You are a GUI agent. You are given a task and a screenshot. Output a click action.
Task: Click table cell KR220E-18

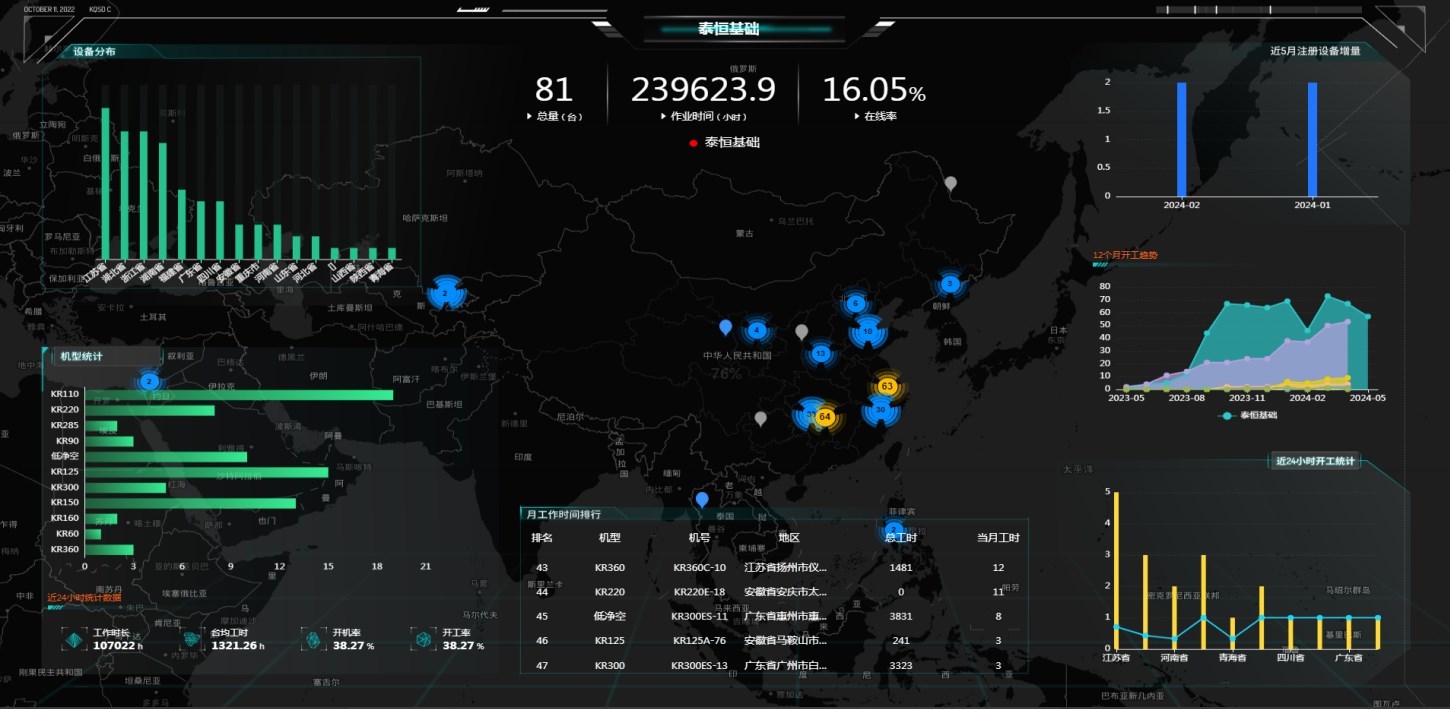click(699, 592)
